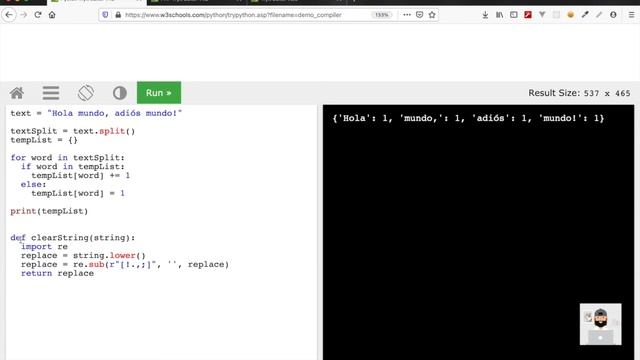Click the browser forward arrow
Image resolution: width=640 pixels, height=360 pixels.
tap(24, 15)
